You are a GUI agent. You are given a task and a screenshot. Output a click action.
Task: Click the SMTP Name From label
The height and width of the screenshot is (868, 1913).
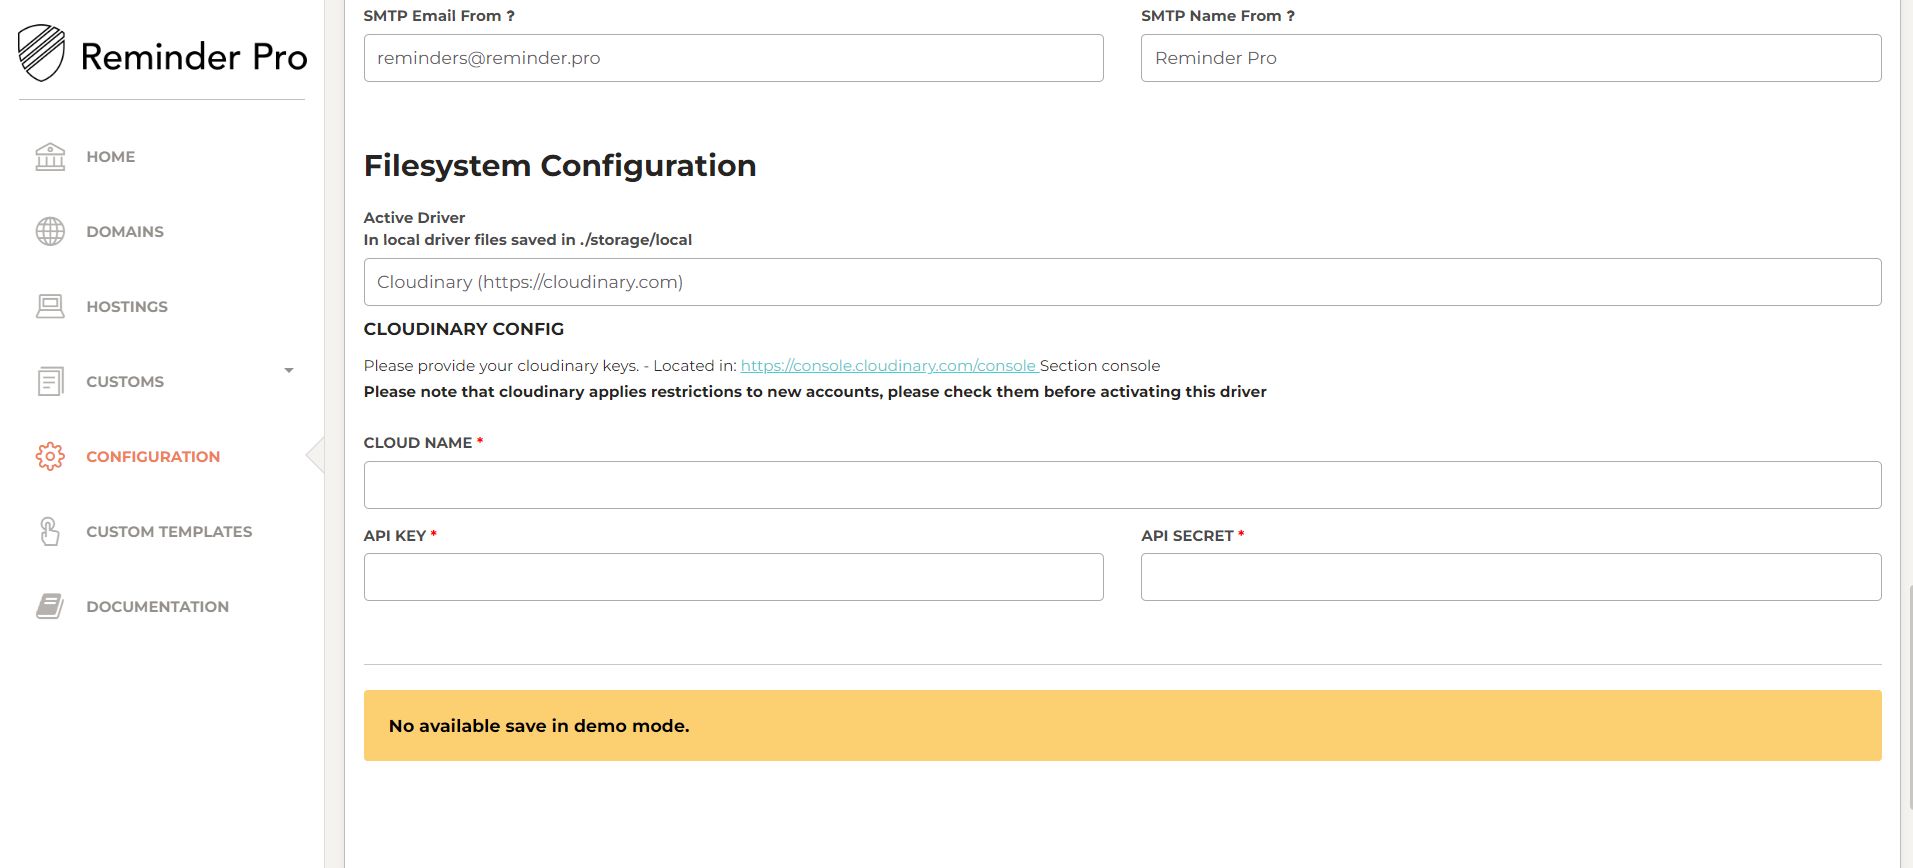[1218, 16]
